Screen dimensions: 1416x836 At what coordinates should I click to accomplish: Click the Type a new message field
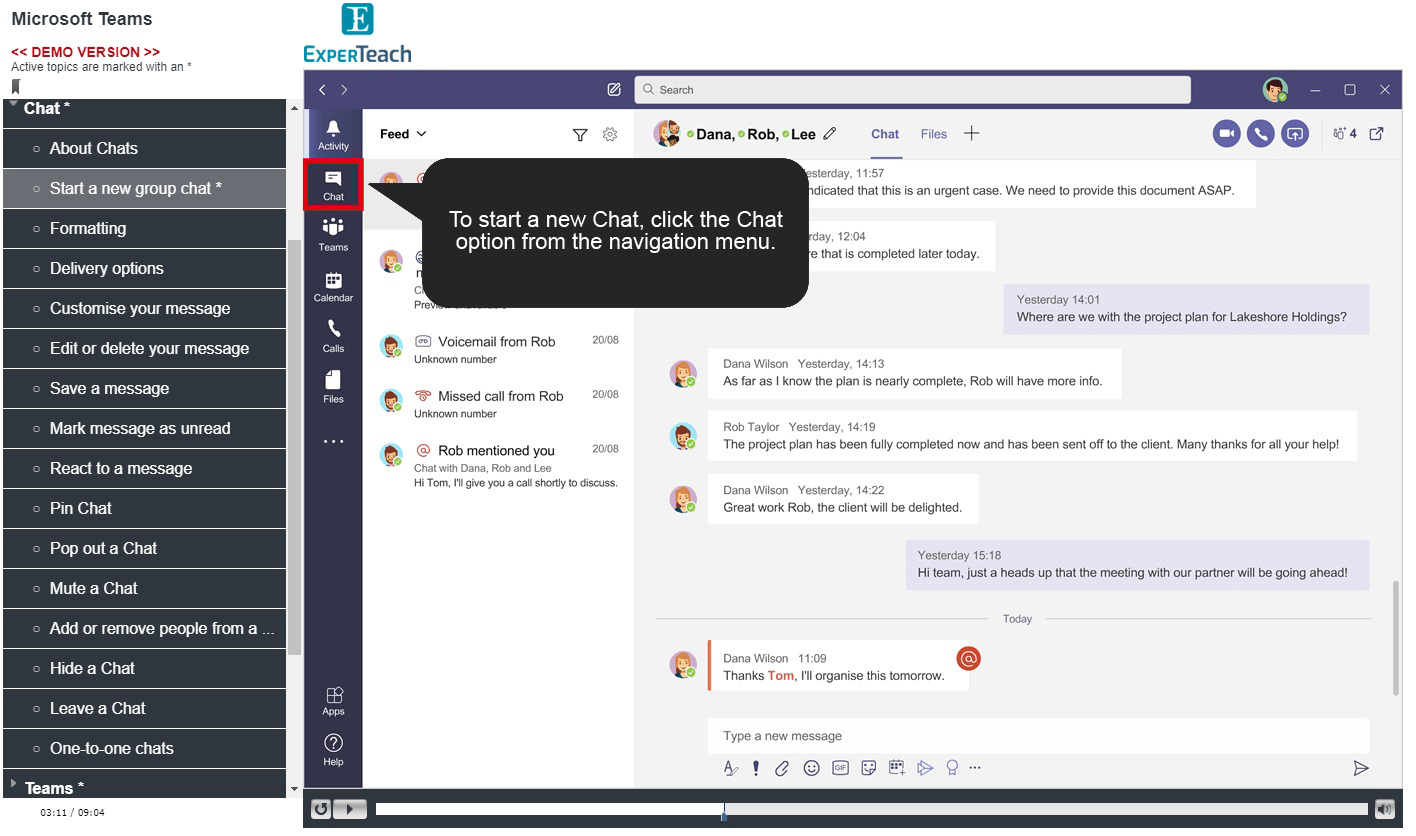click(x=1038, y=736)
